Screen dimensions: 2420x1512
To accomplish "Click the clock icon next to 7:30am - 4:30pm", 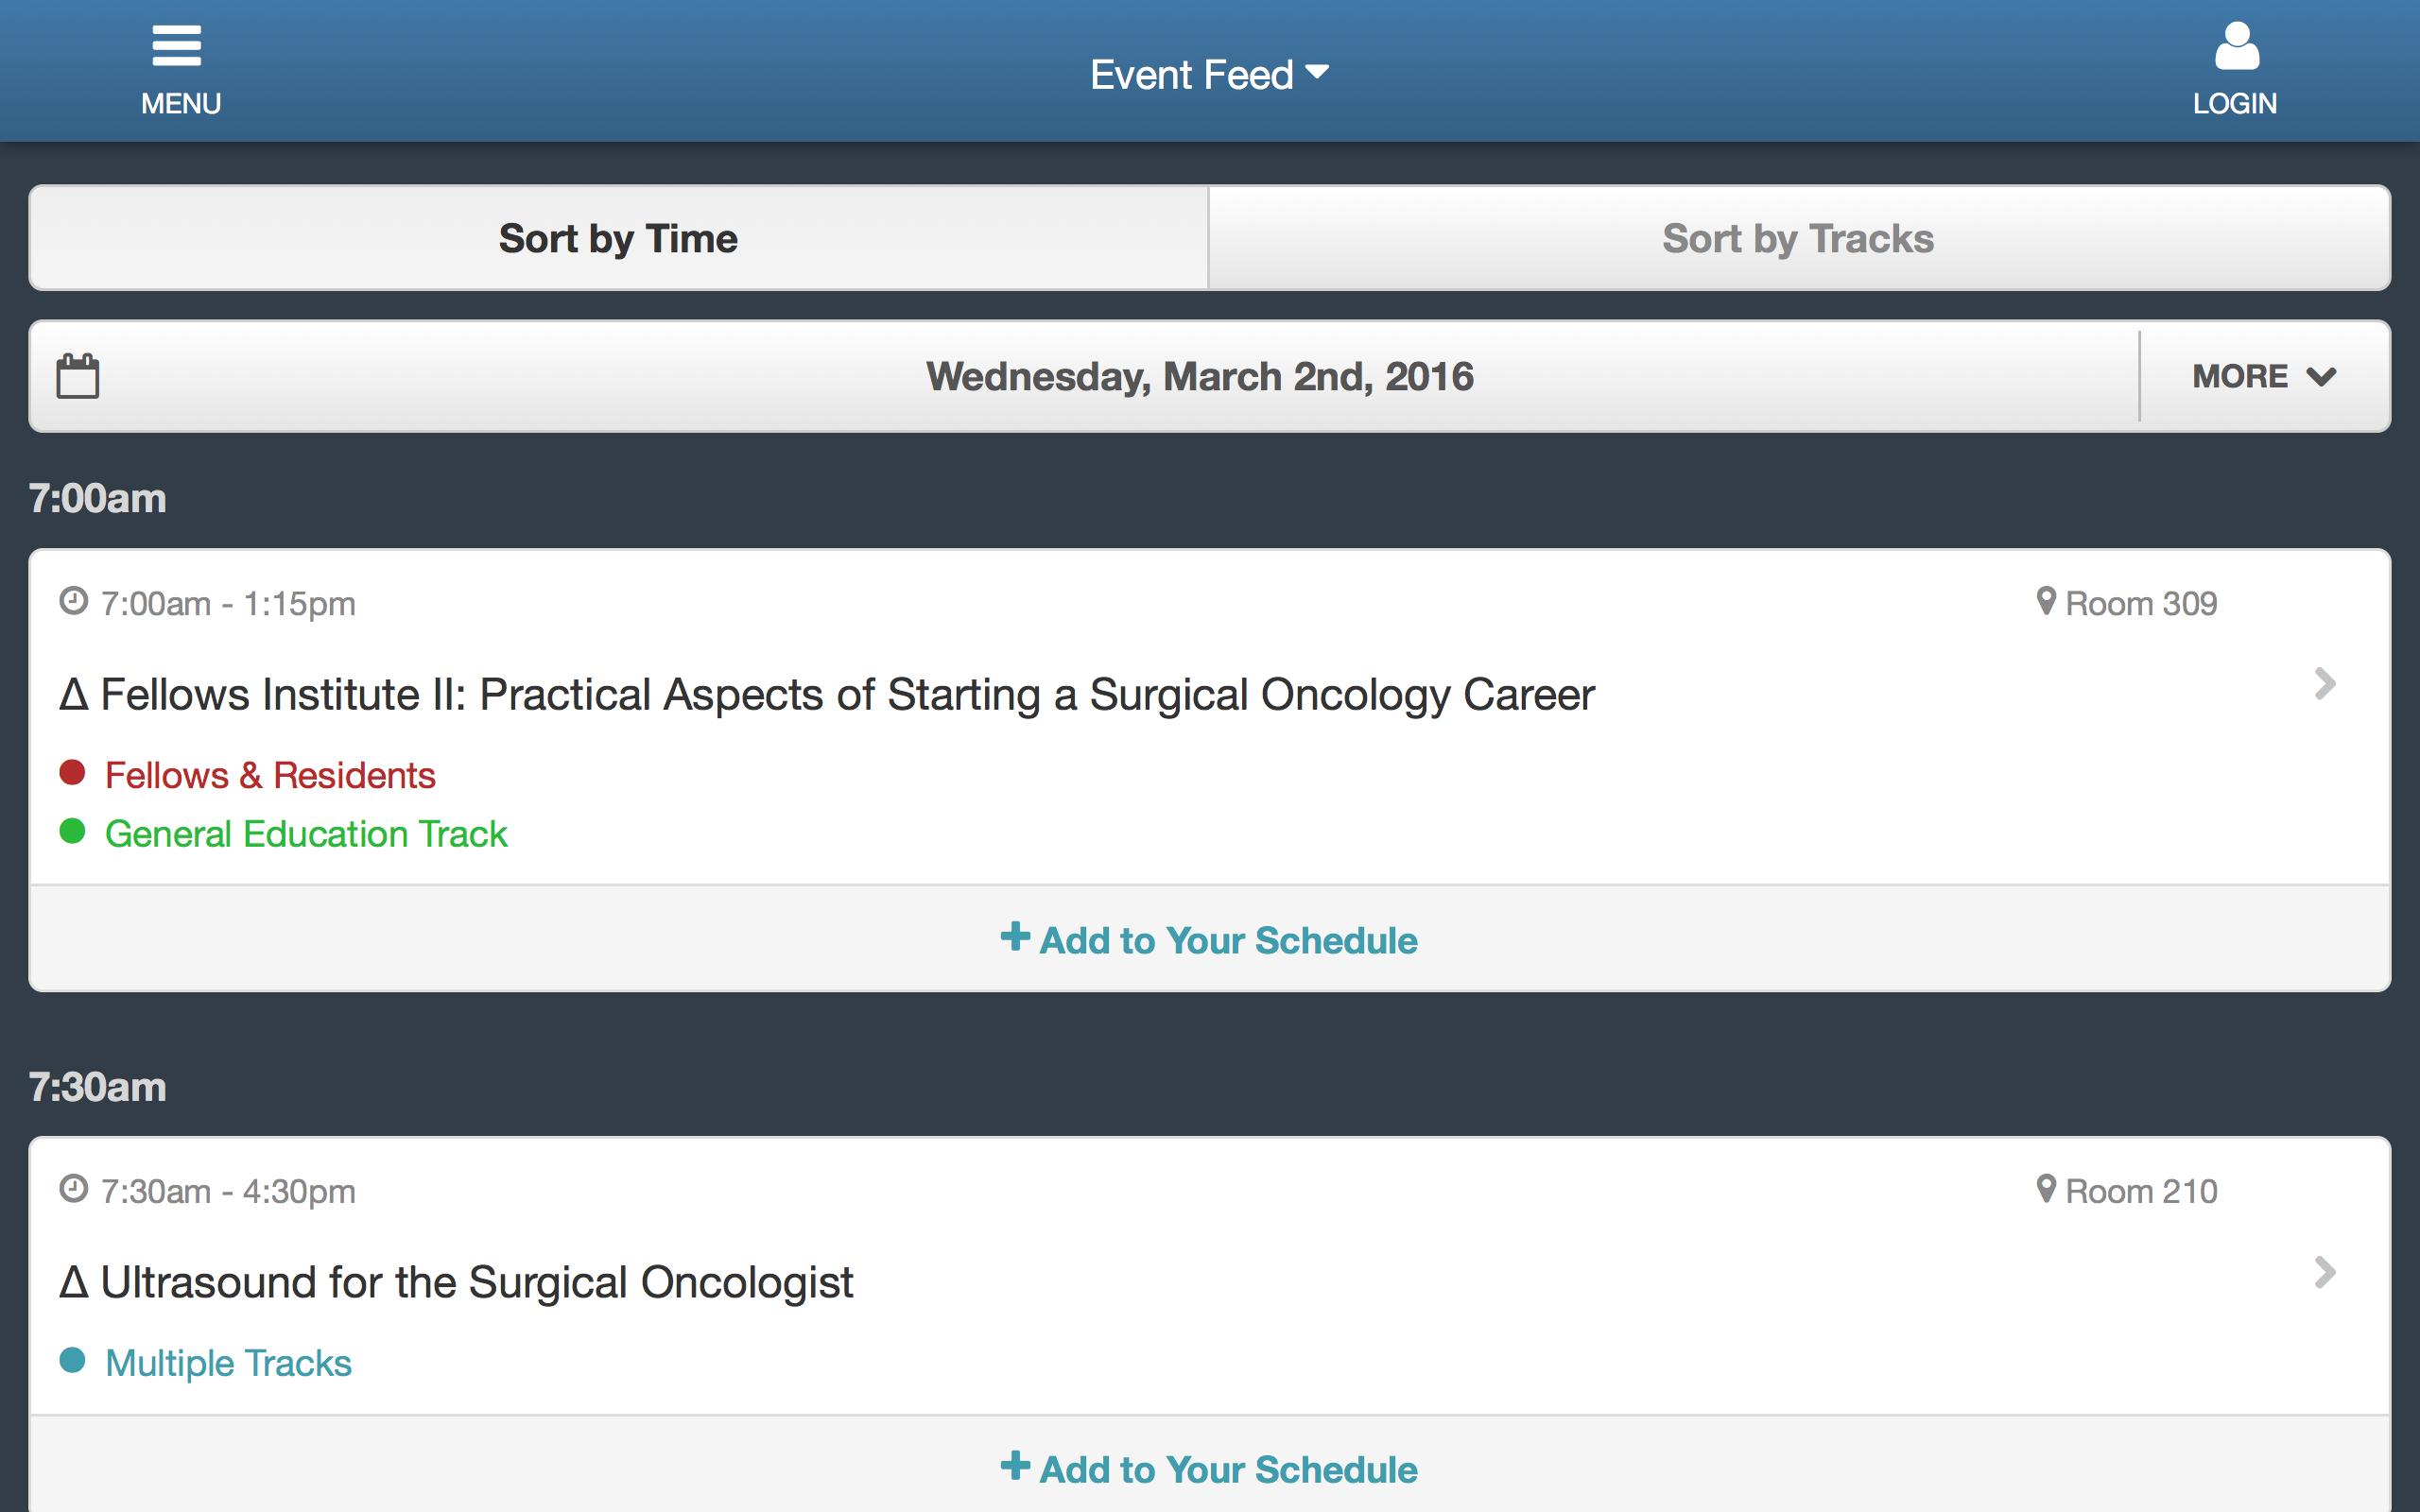I will point(73,1189).
